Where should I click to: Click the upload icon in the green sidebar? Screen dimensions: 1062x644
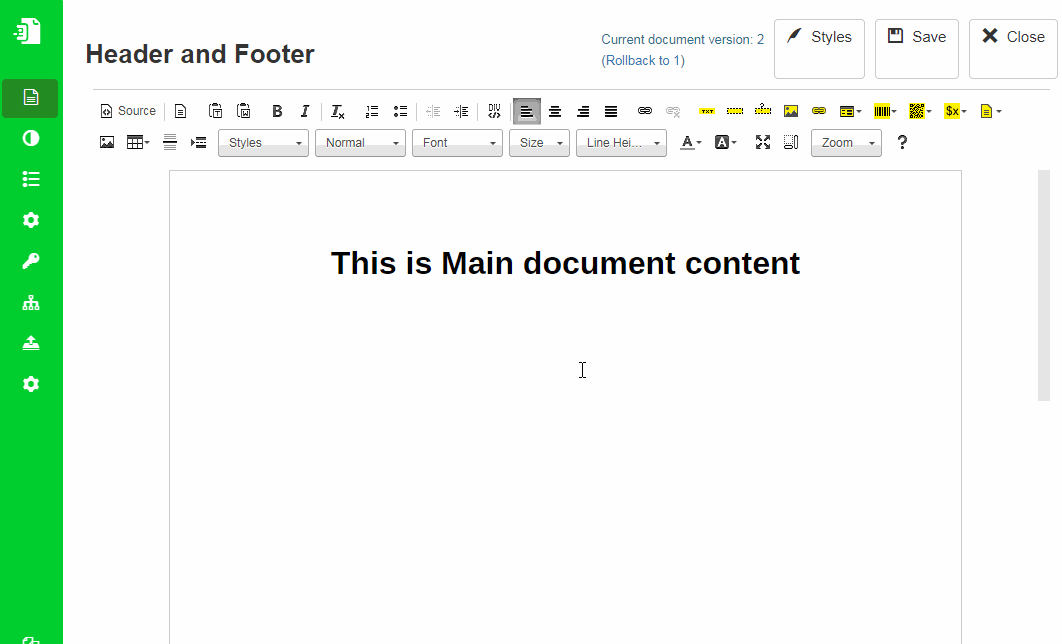[x=30, y=342]
